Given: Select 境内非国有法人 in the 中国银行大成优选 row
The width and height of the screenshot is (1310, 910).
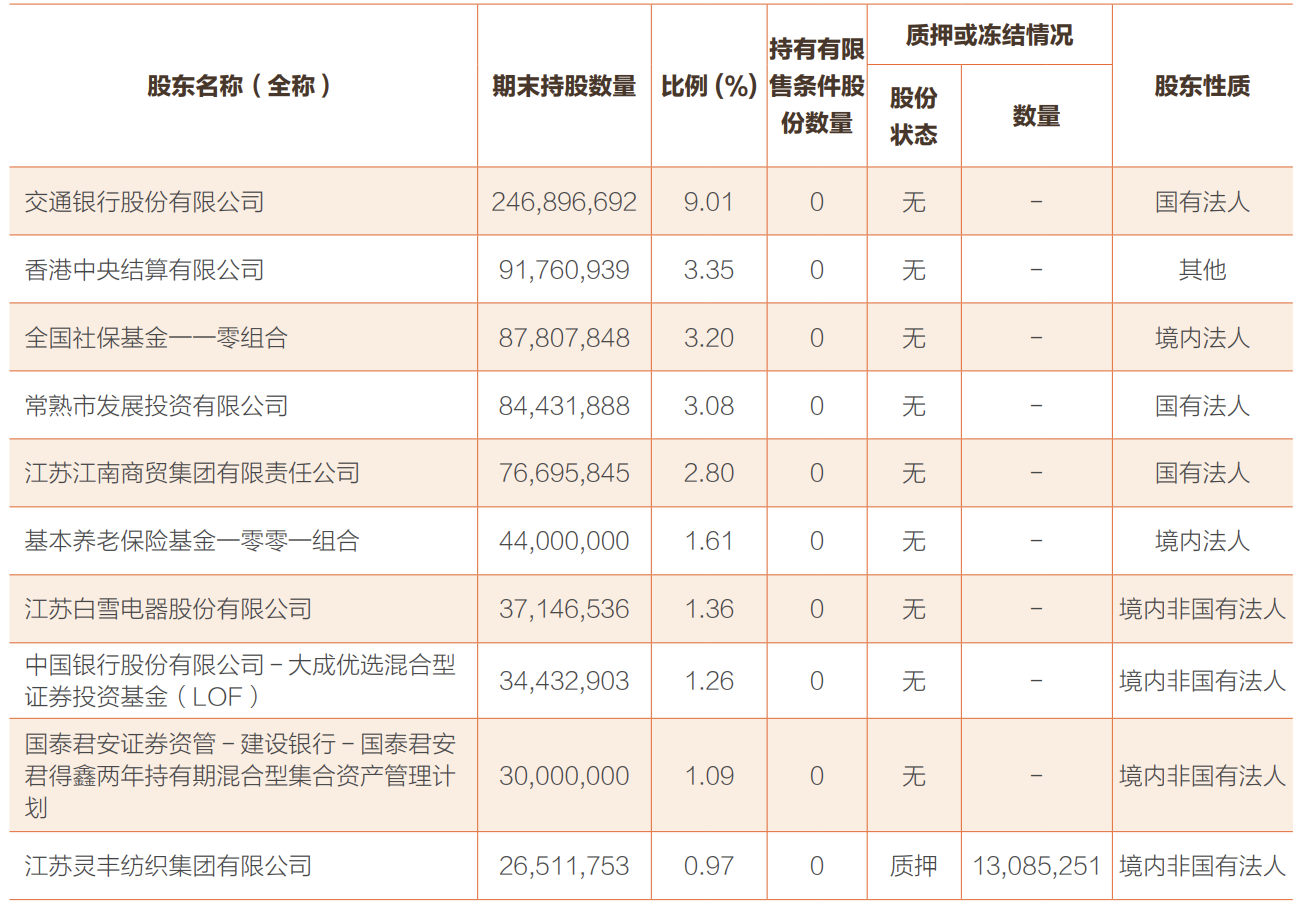Looking at the screenshot, I should pyautogui.click(x=1202, y=681).
